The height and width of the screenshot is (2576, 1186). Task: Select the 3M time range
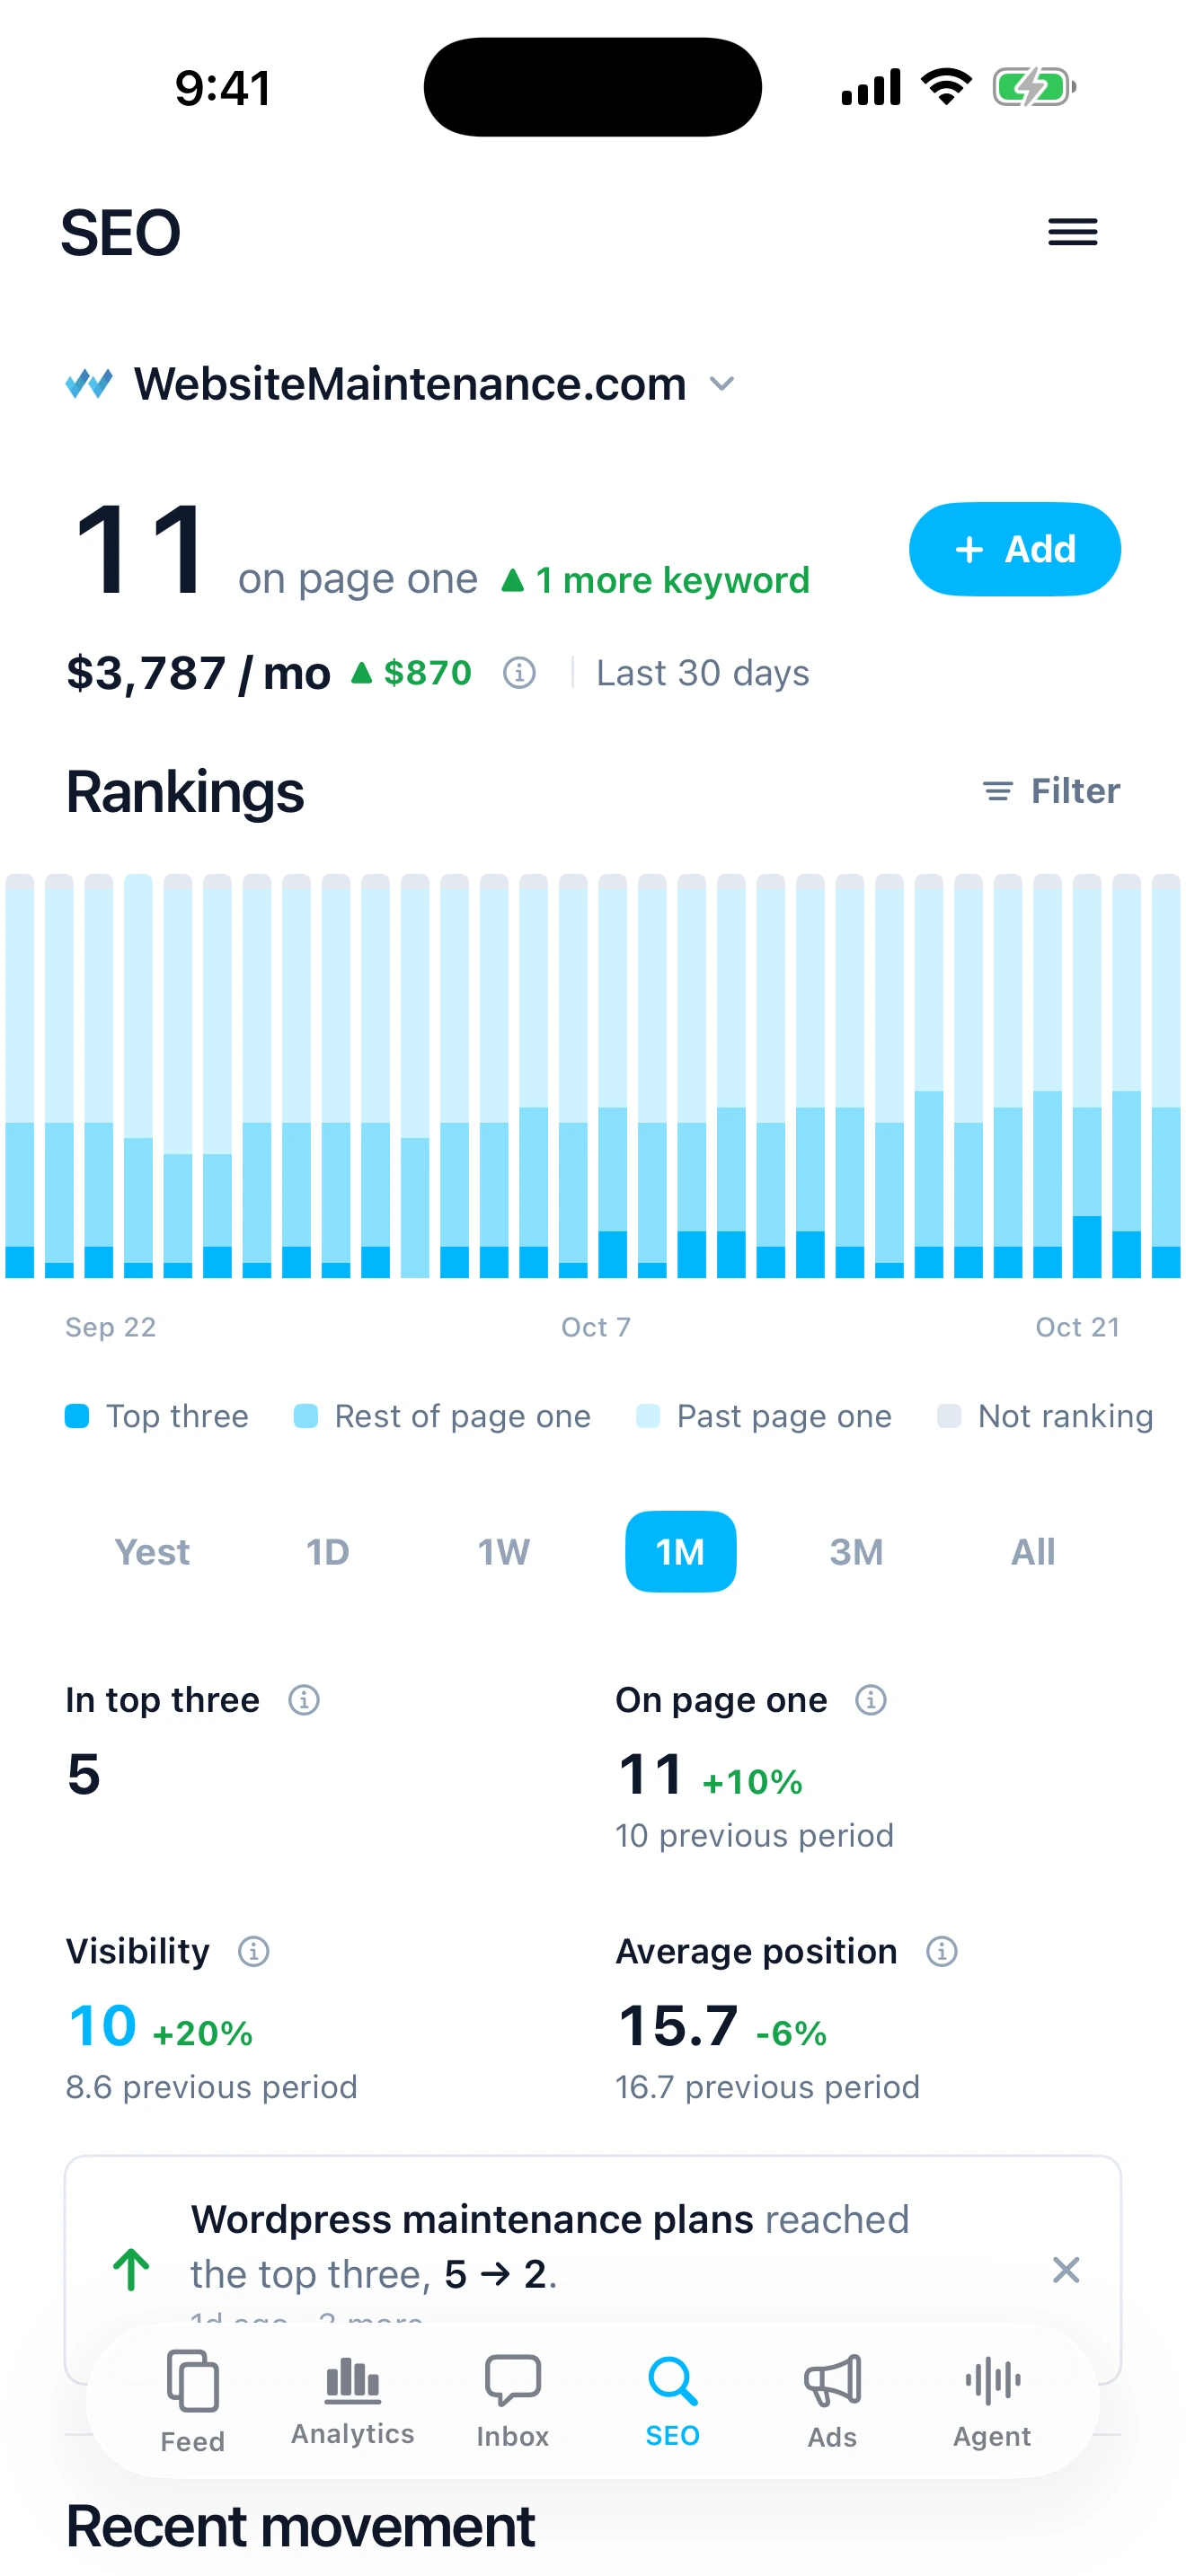856,1552
